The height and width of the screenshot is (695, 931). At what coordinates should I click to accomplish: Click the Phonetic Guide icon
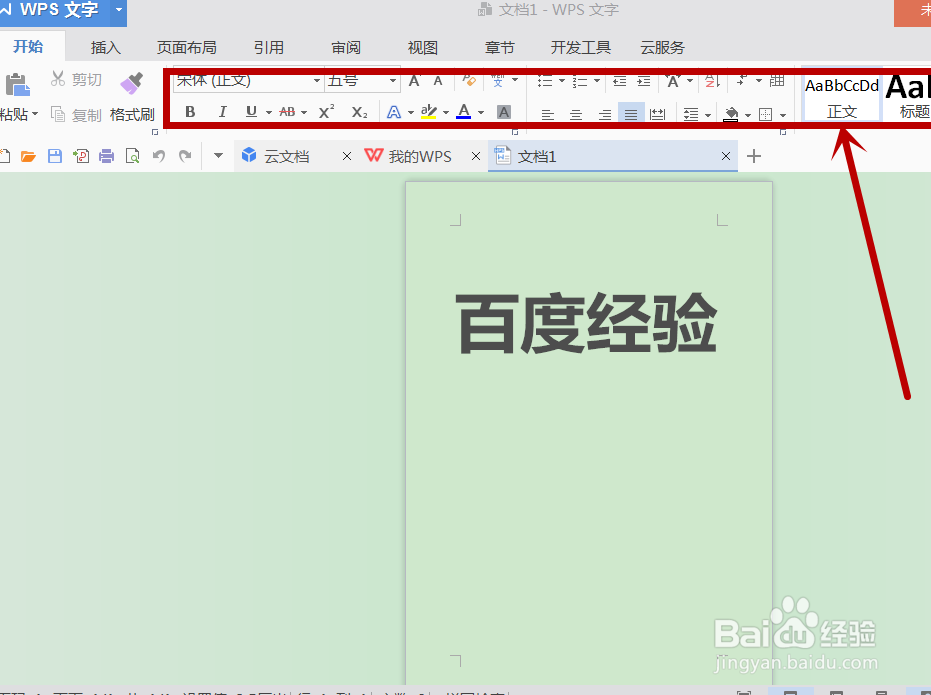coord(498,81)
